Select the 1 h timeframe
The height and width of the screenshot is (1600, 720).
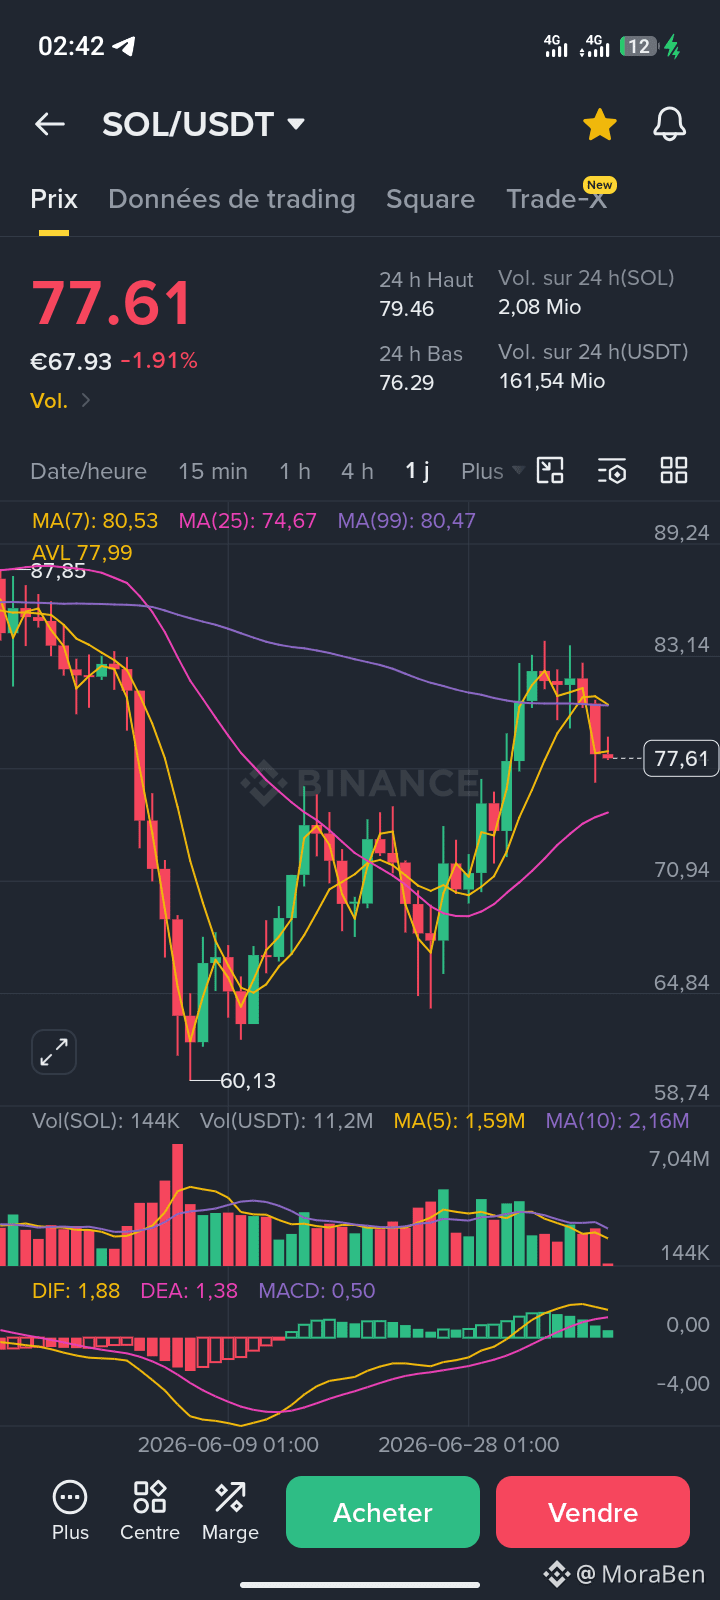[295, 471]
